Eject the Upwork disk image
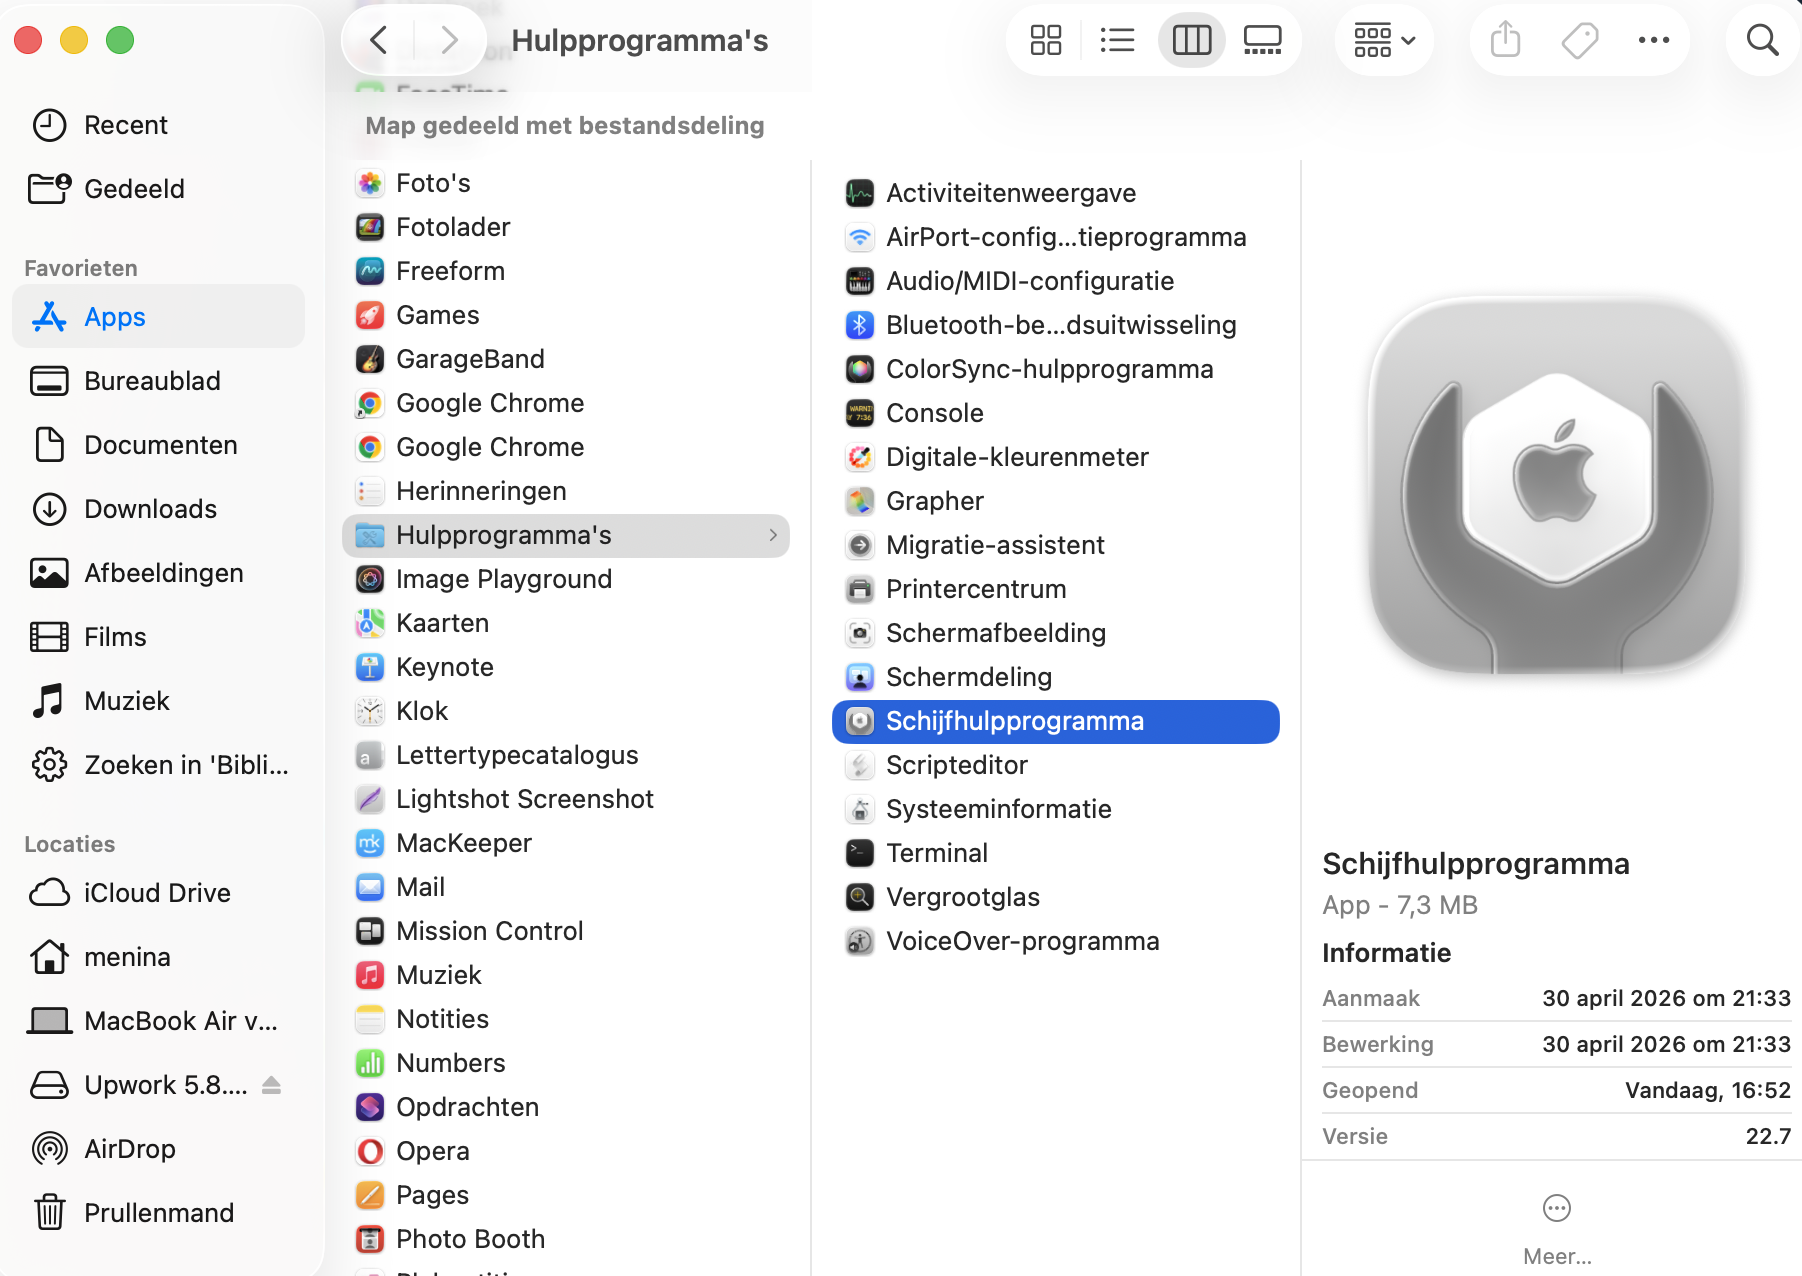 271,1085
